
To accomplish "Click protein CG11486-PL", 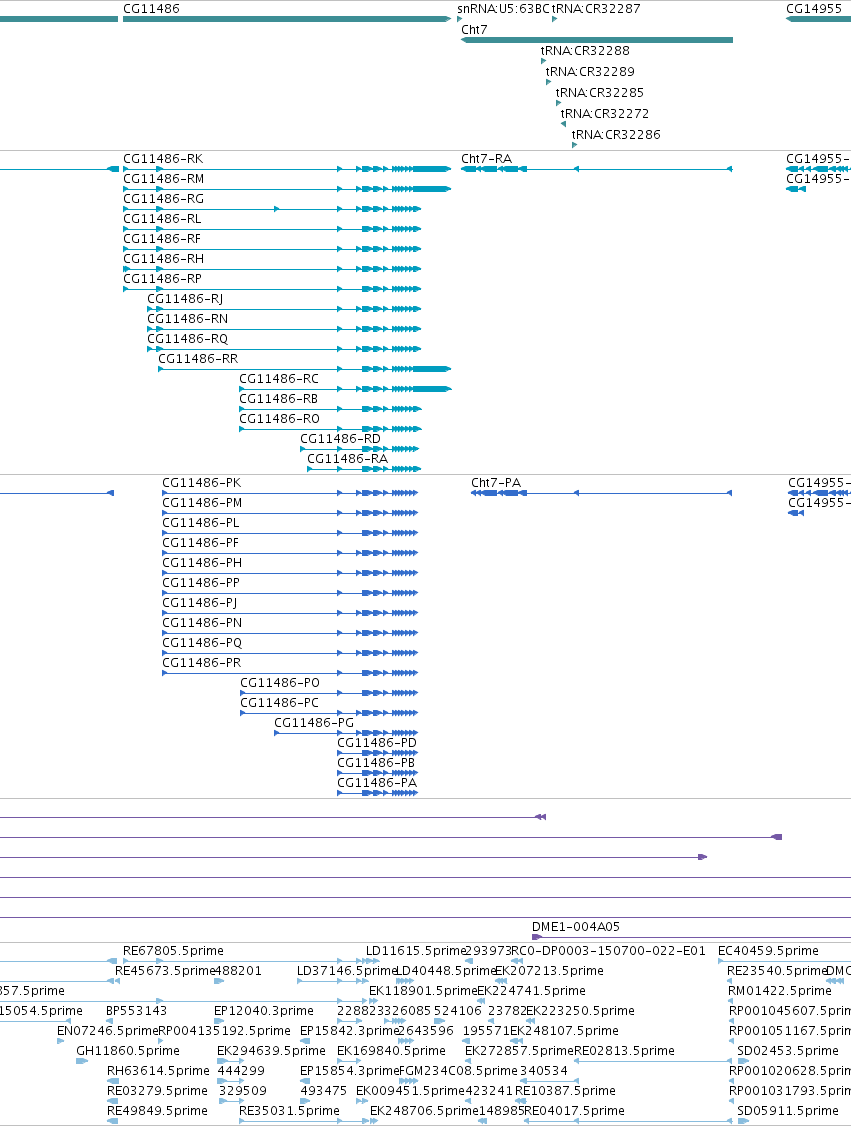I will pyautogui.click(x=201, y=523).
